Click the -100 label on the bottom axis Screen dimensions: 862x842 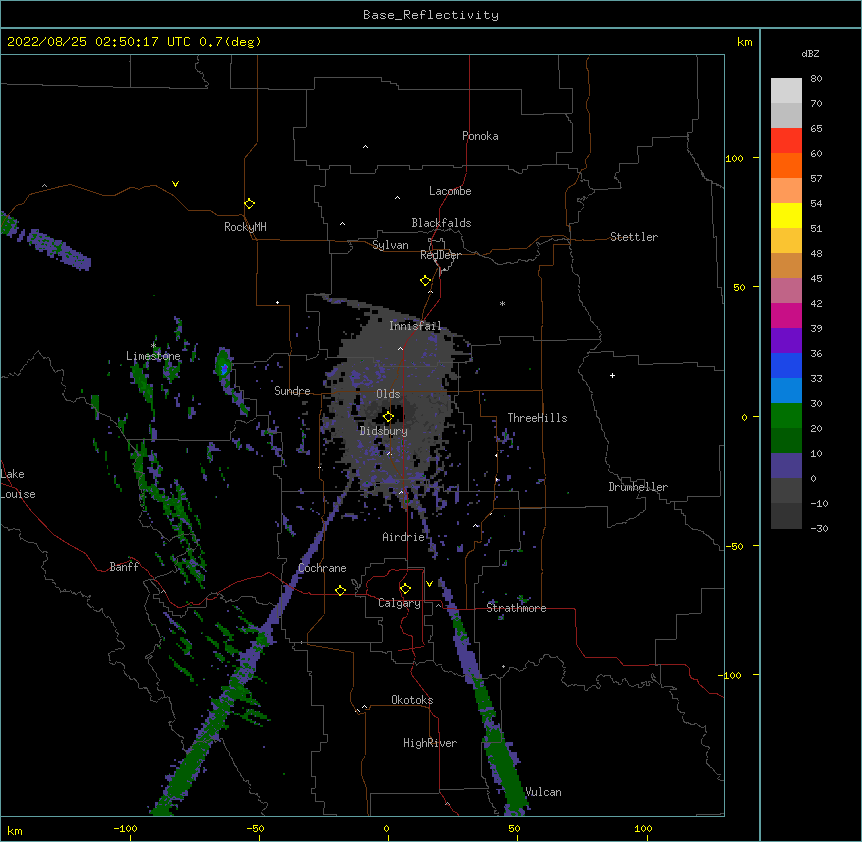pyautogui.click(x=125, y=828)
